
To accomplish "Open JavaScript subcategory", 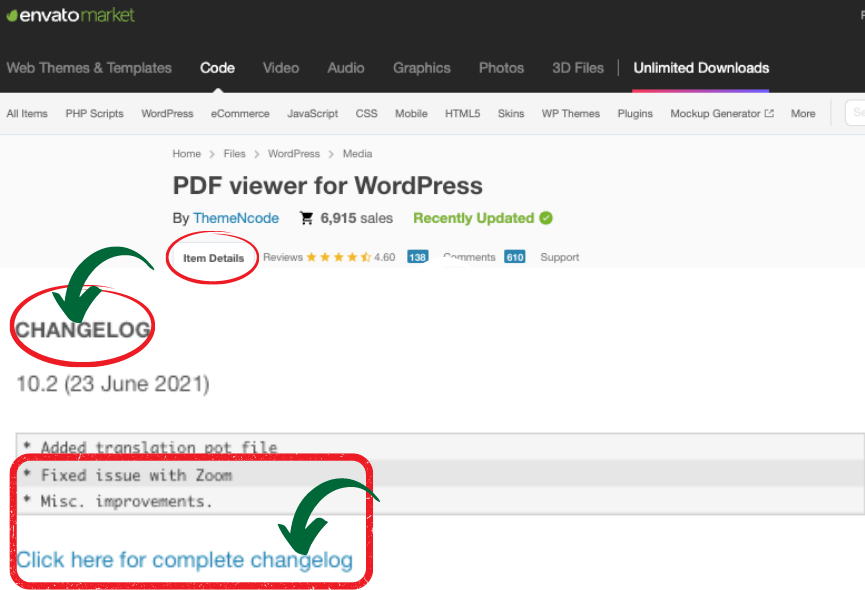I will point(312,114).
